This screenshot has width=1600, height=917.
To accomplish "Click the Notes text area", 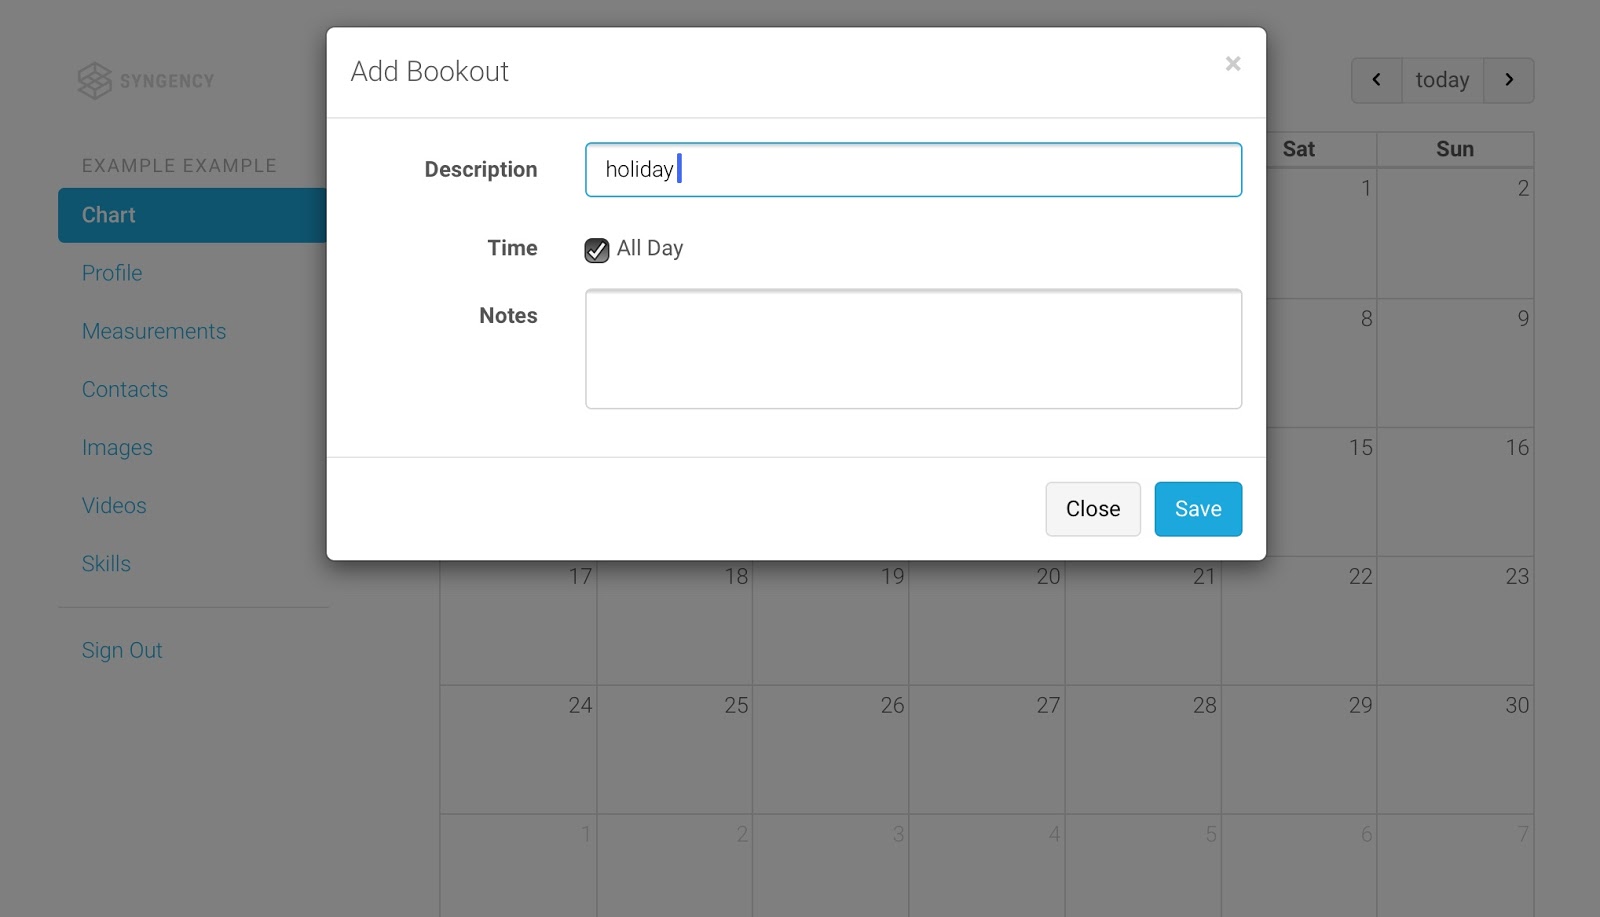I will click(x=914, y=349).
